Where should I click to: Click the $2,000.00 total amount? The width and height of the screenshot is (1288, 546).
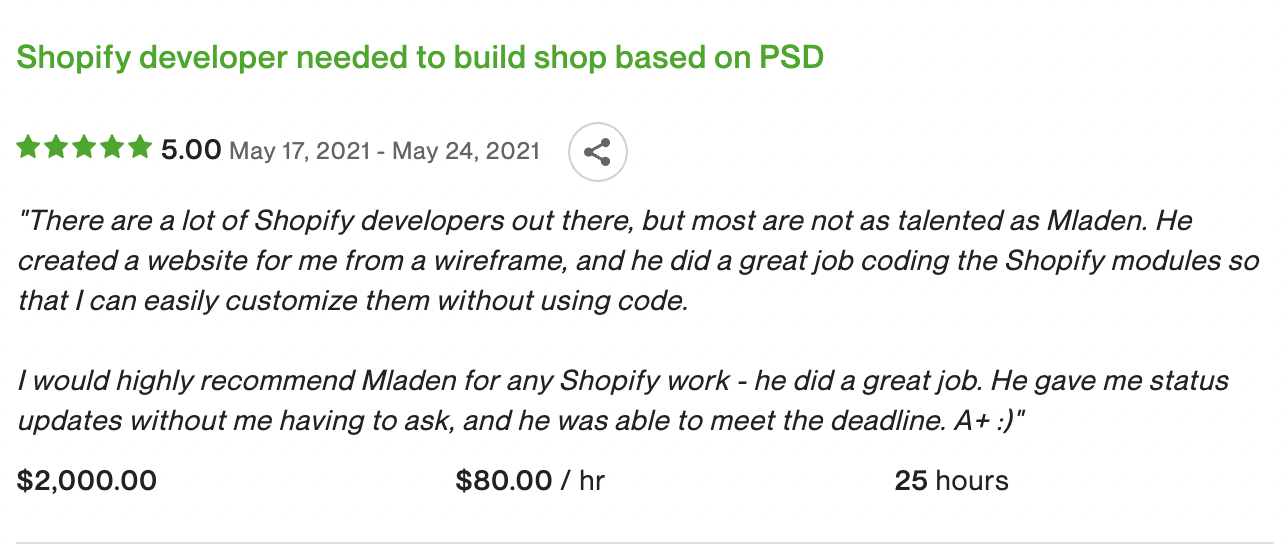tap(87, 481)
